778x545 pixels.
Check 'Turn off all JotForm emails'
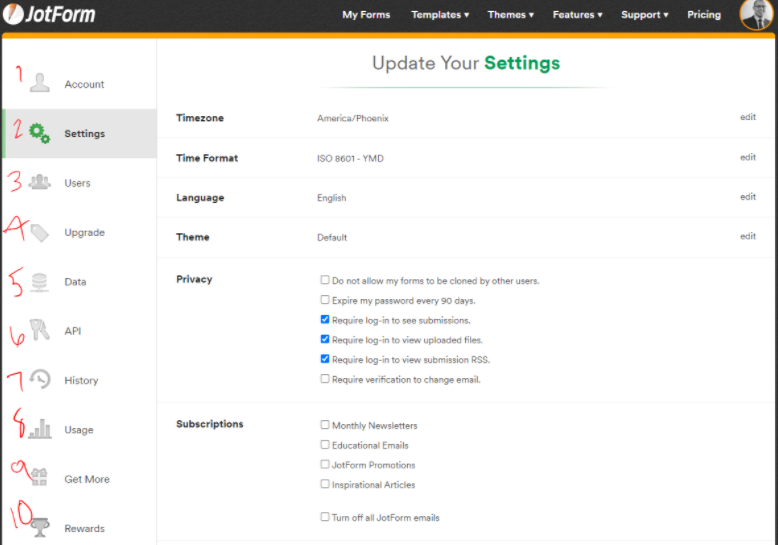[325, 517]
